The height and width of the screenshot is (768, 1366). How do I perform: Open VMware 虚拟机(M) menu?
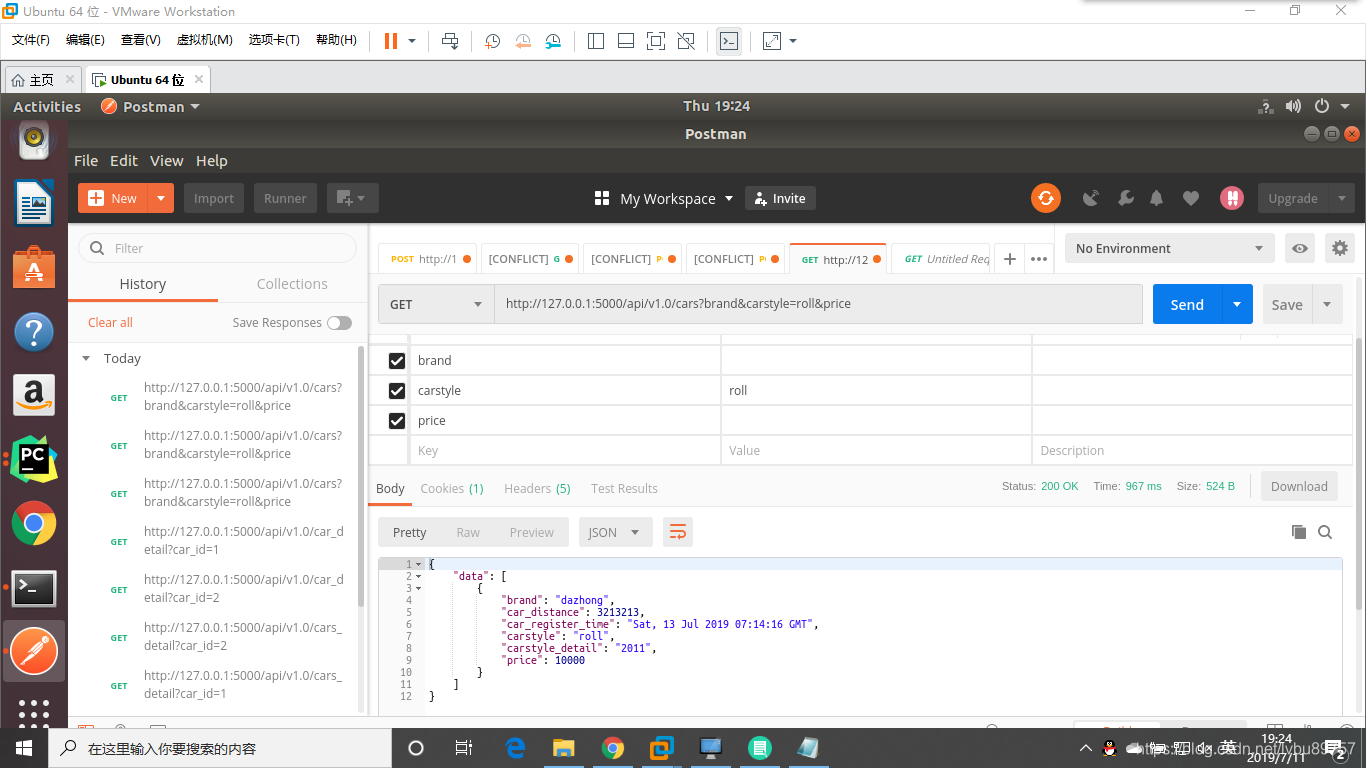point(204,40)
